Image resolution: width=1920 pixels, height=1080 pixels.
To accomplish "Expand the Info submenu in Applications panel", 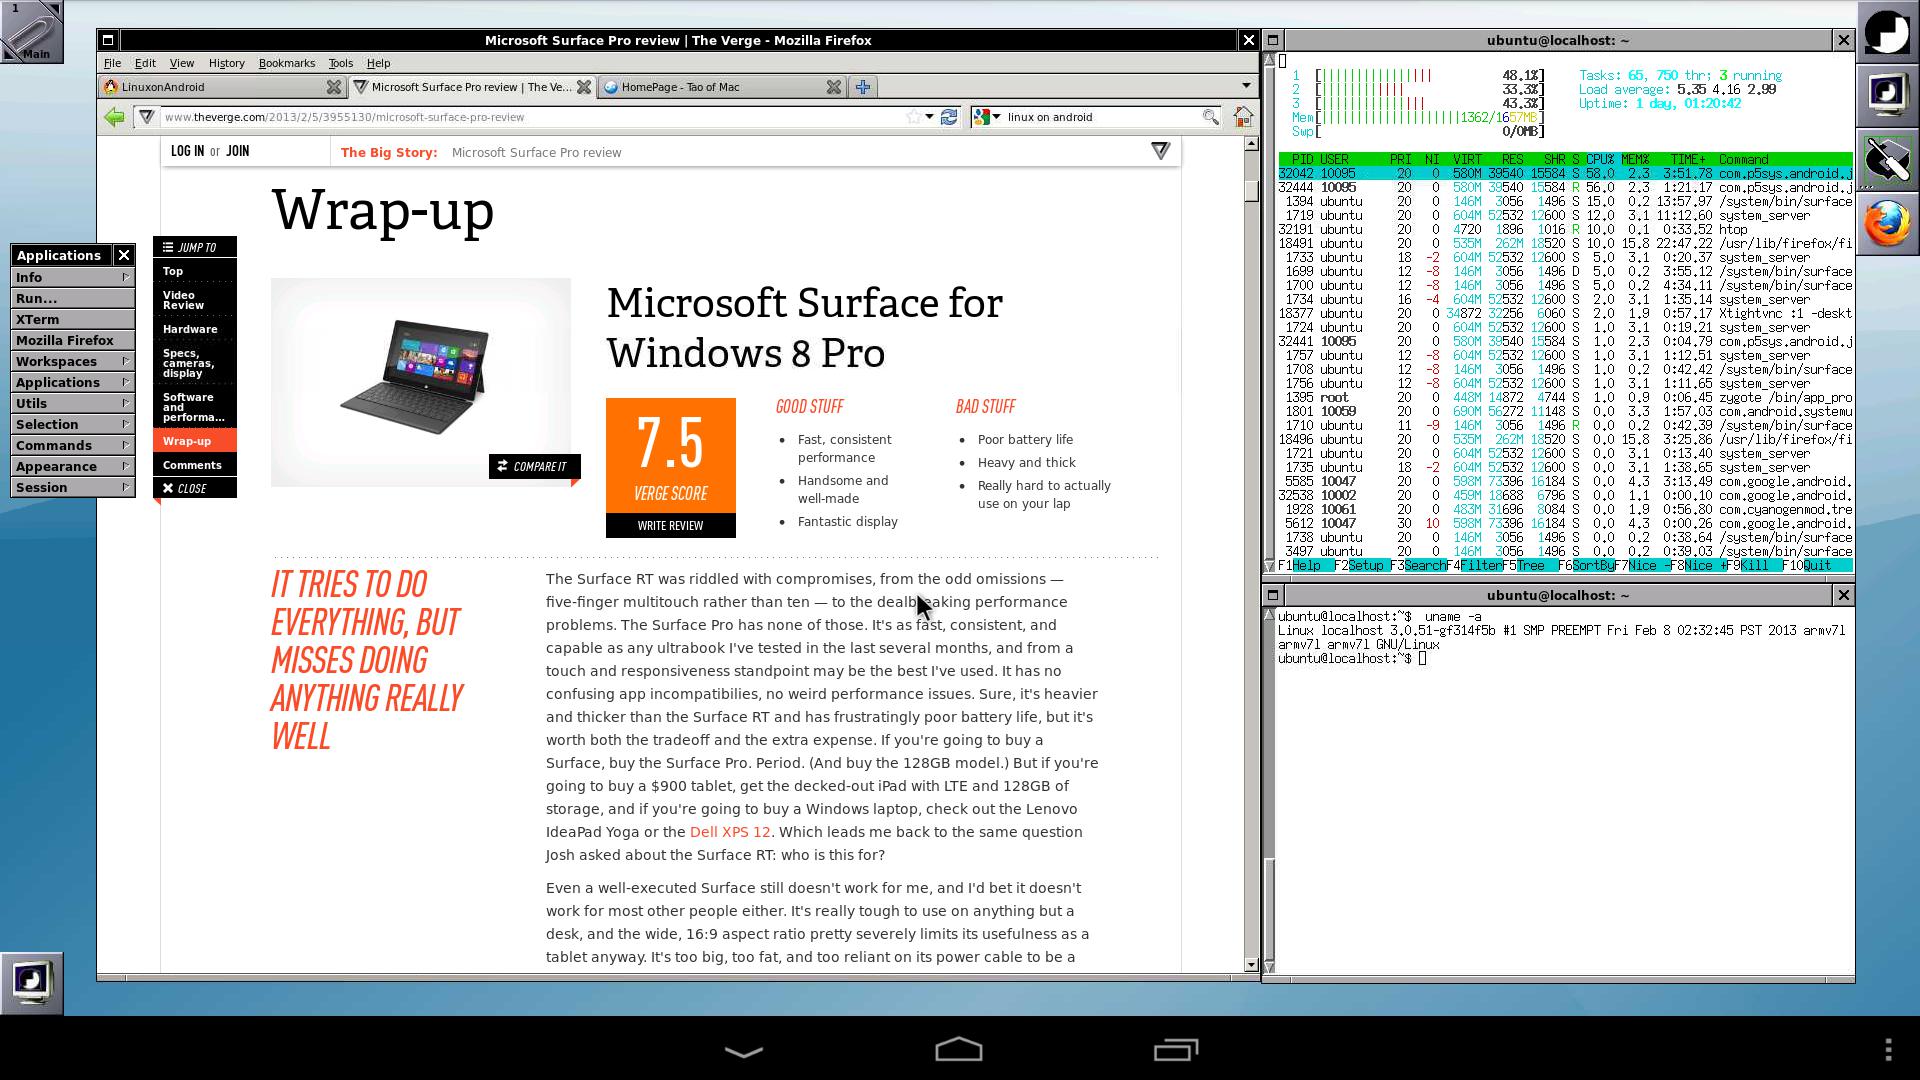I will pos(73,277).
